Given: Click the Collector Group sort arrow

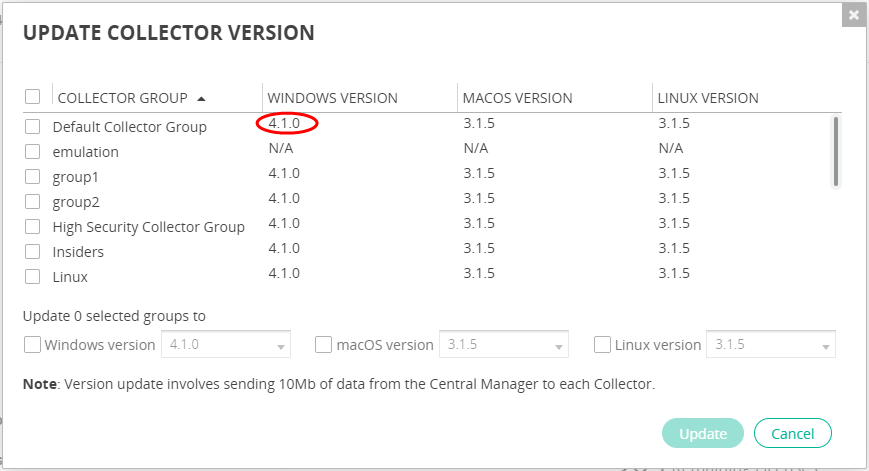Looking at the screenshot, I should coord(202,99).
